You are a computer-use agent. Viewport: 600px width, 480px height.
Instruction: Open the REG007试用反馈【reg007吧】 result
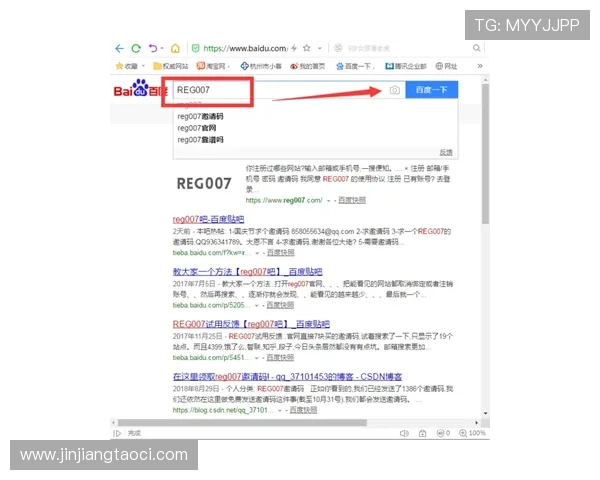point(251,324)
